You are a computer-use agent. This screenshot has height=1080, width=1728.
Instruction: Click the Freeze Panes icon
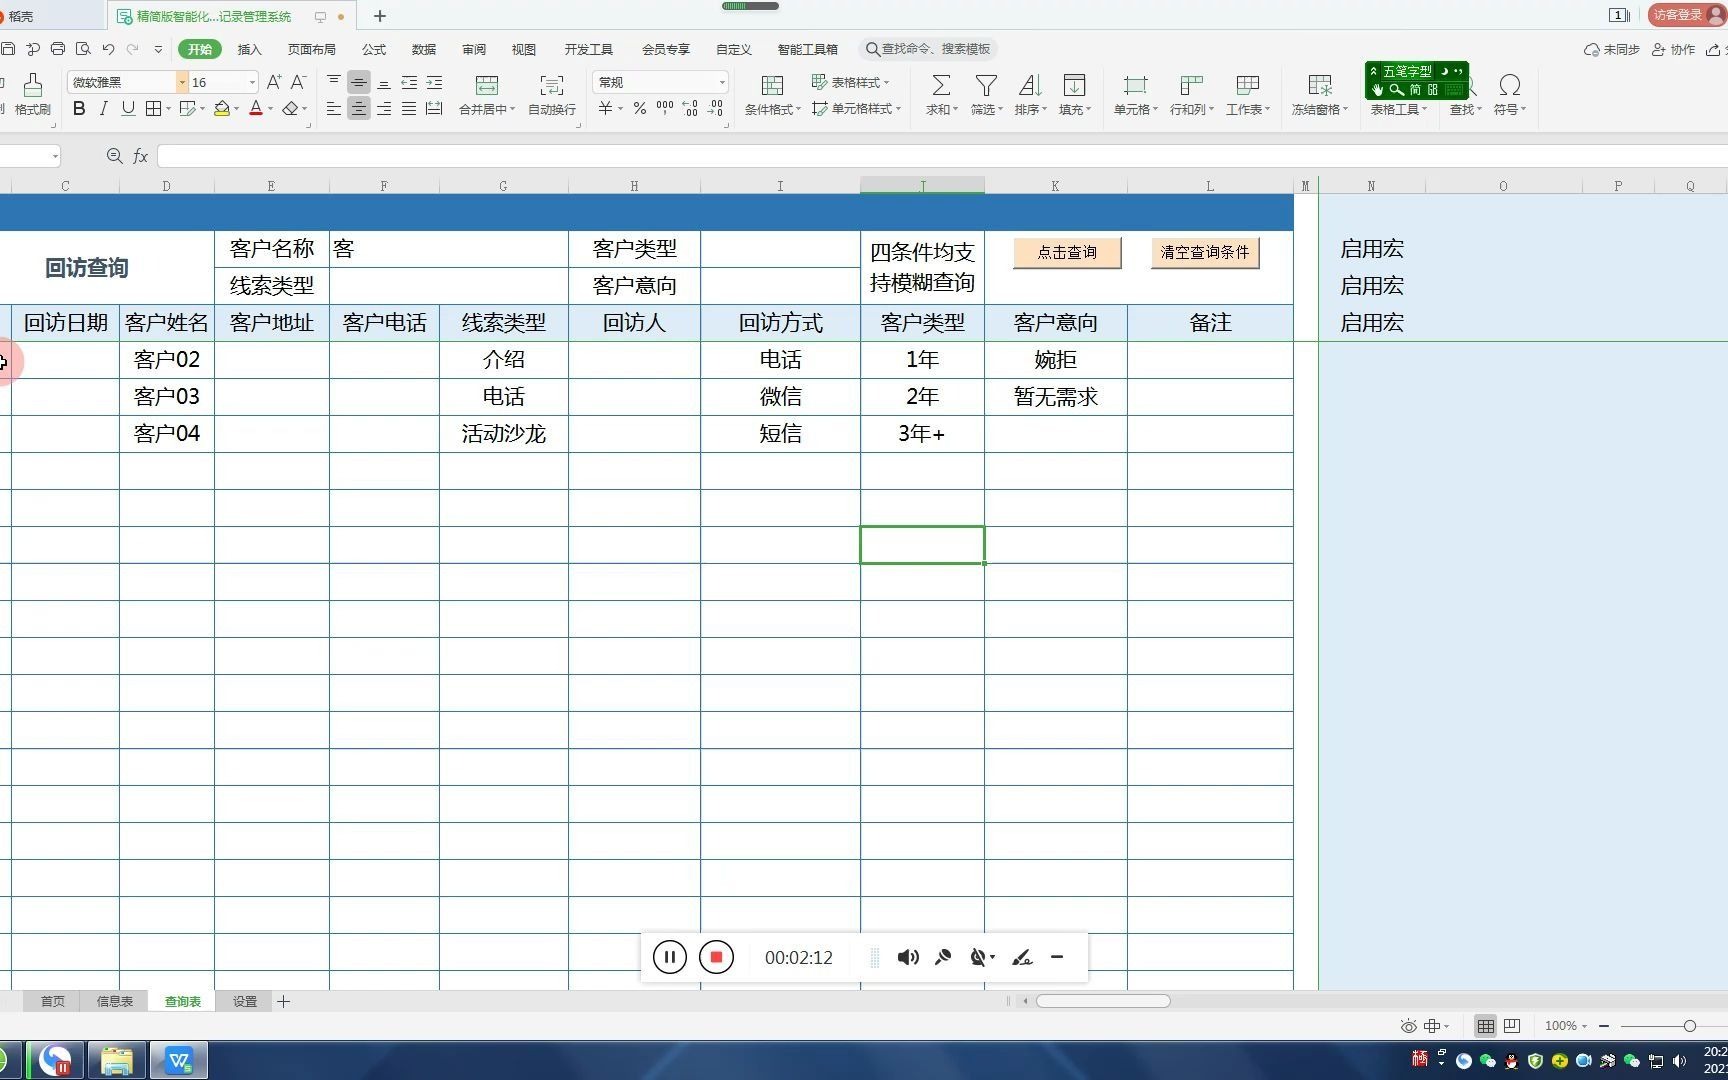pos(1320,85)
